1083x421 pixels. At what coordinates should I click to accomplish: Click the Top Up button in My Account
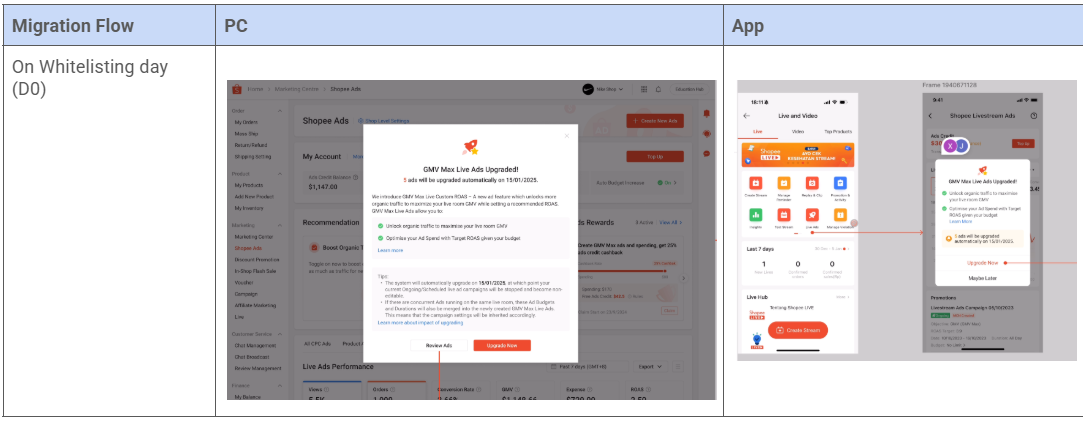click(655, 157)
